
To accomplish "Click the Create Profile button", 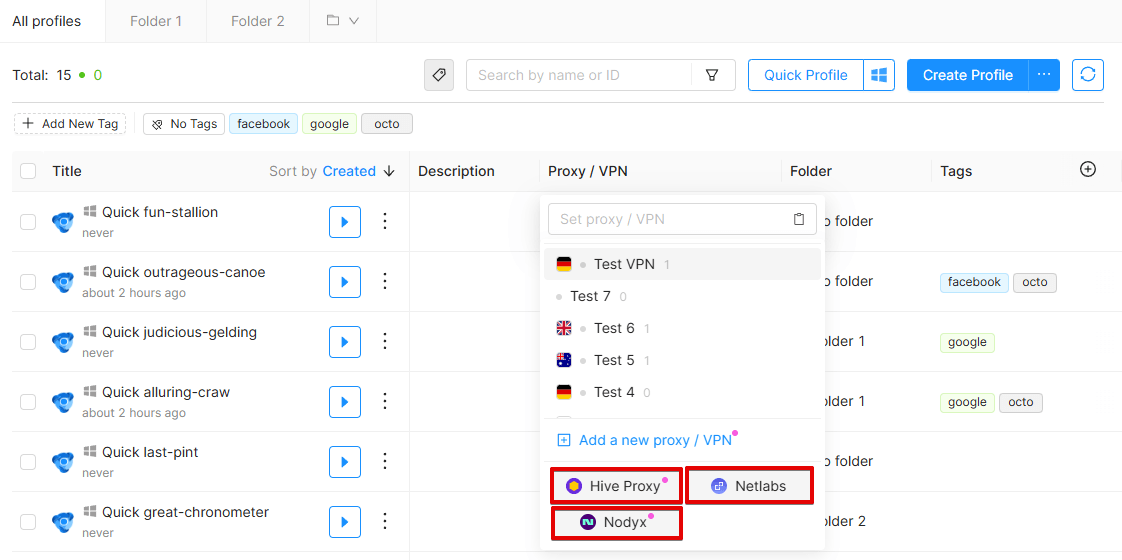I will pos(967,75).
